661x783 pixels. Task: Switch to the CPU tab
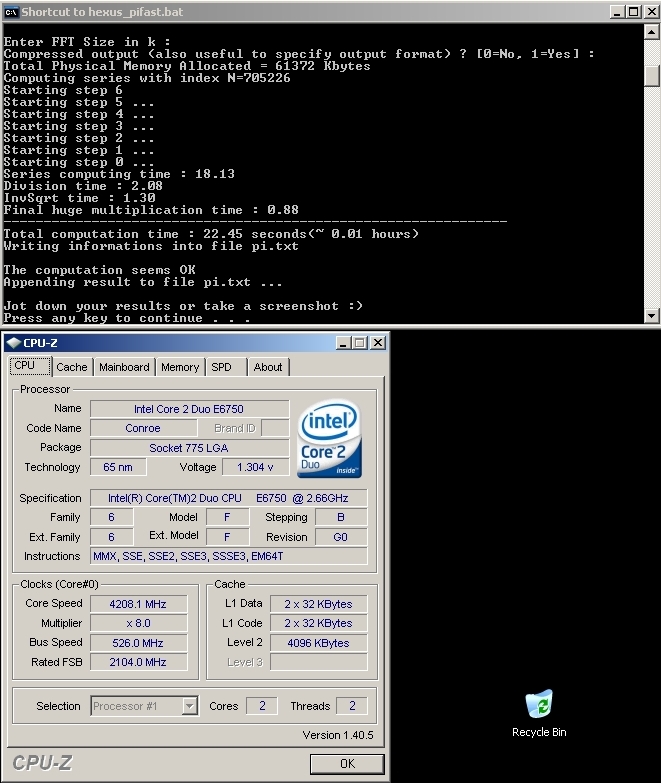(x=30, y=366)
